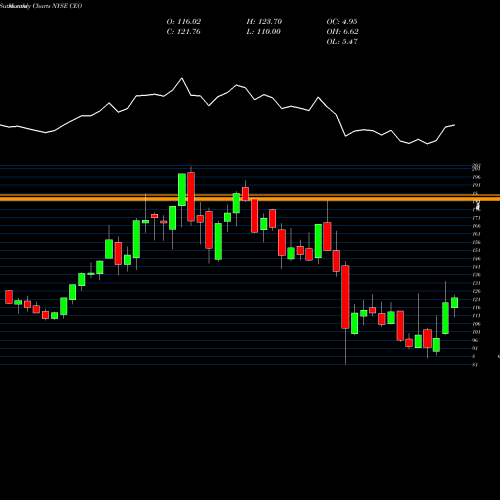Click the 96 price axis label

pyautogui.click(x=476, y=340)
